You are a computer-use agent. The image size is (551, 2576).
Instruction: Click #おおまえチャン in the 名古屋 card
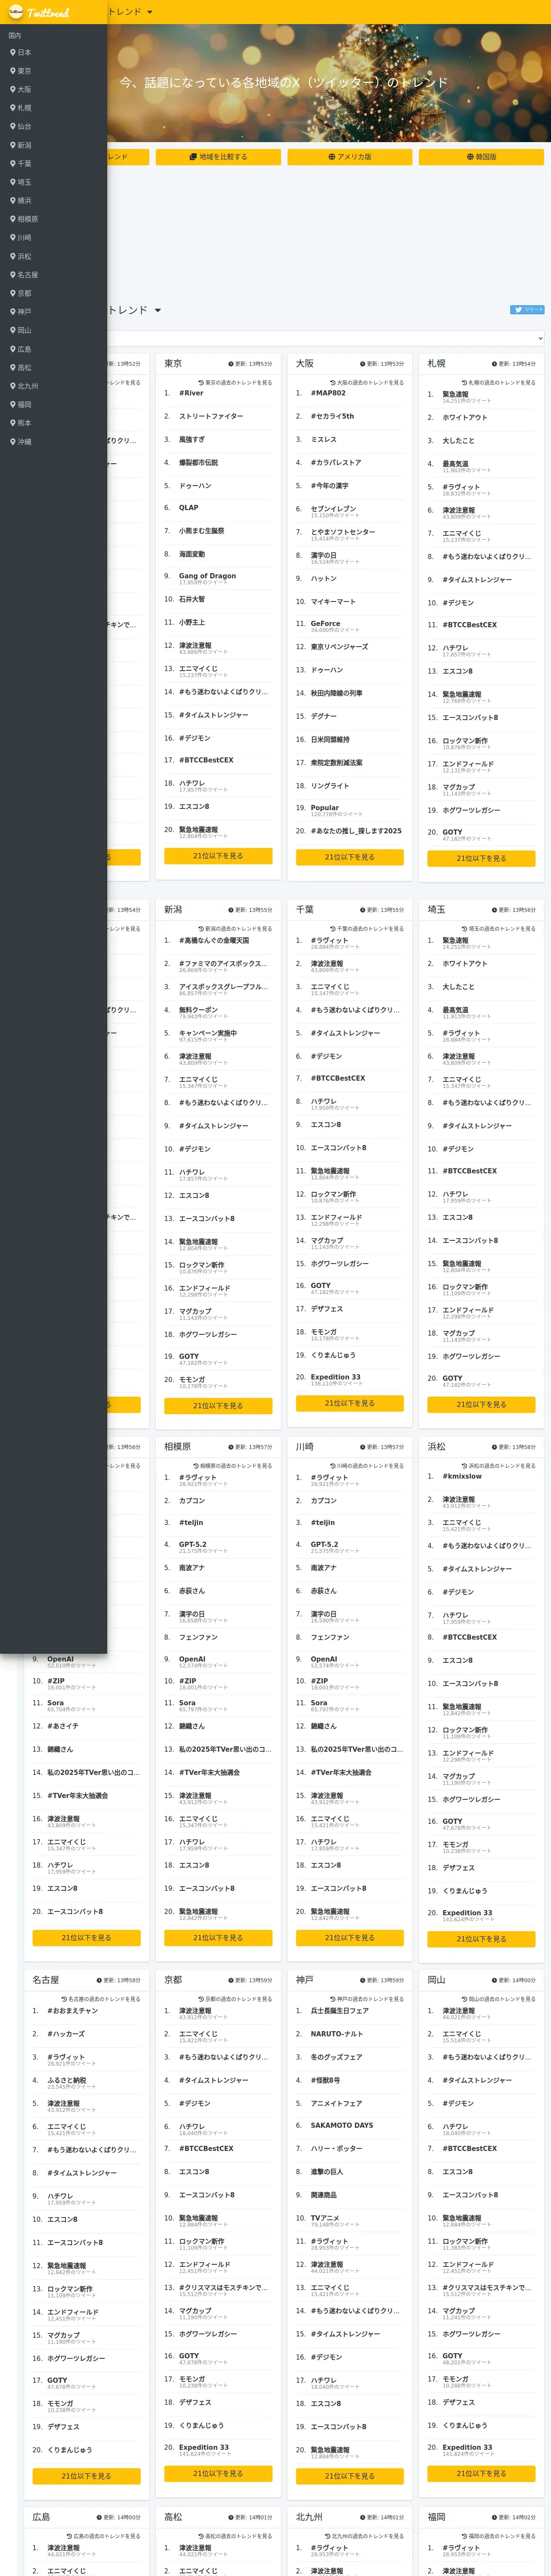72,2011
